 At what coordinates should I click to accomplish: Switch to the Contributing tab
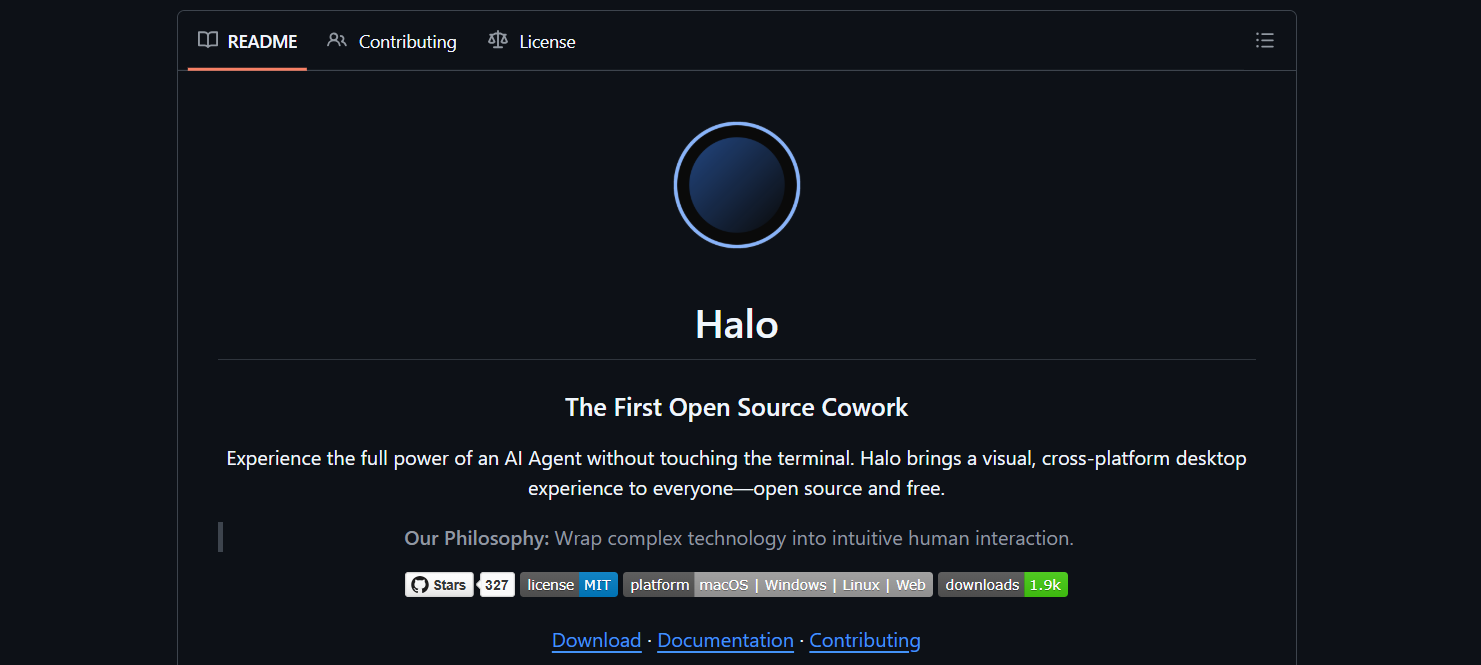coord(408,41)
